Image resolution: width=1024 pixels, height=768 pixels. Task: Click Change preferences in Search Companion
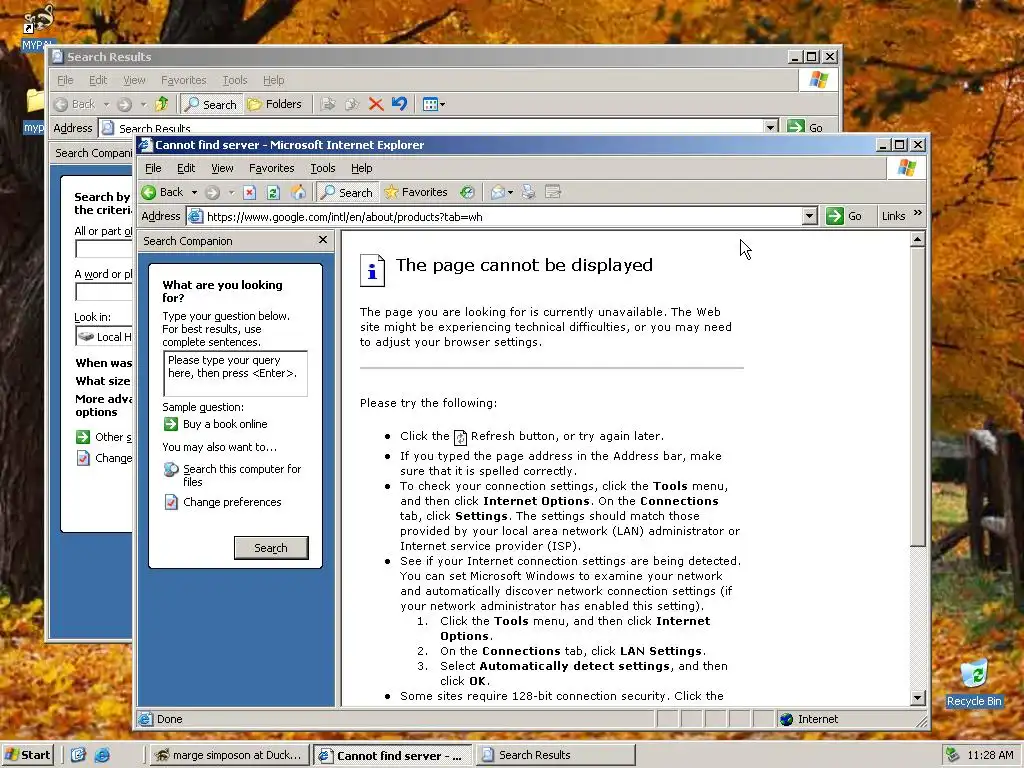232,502
